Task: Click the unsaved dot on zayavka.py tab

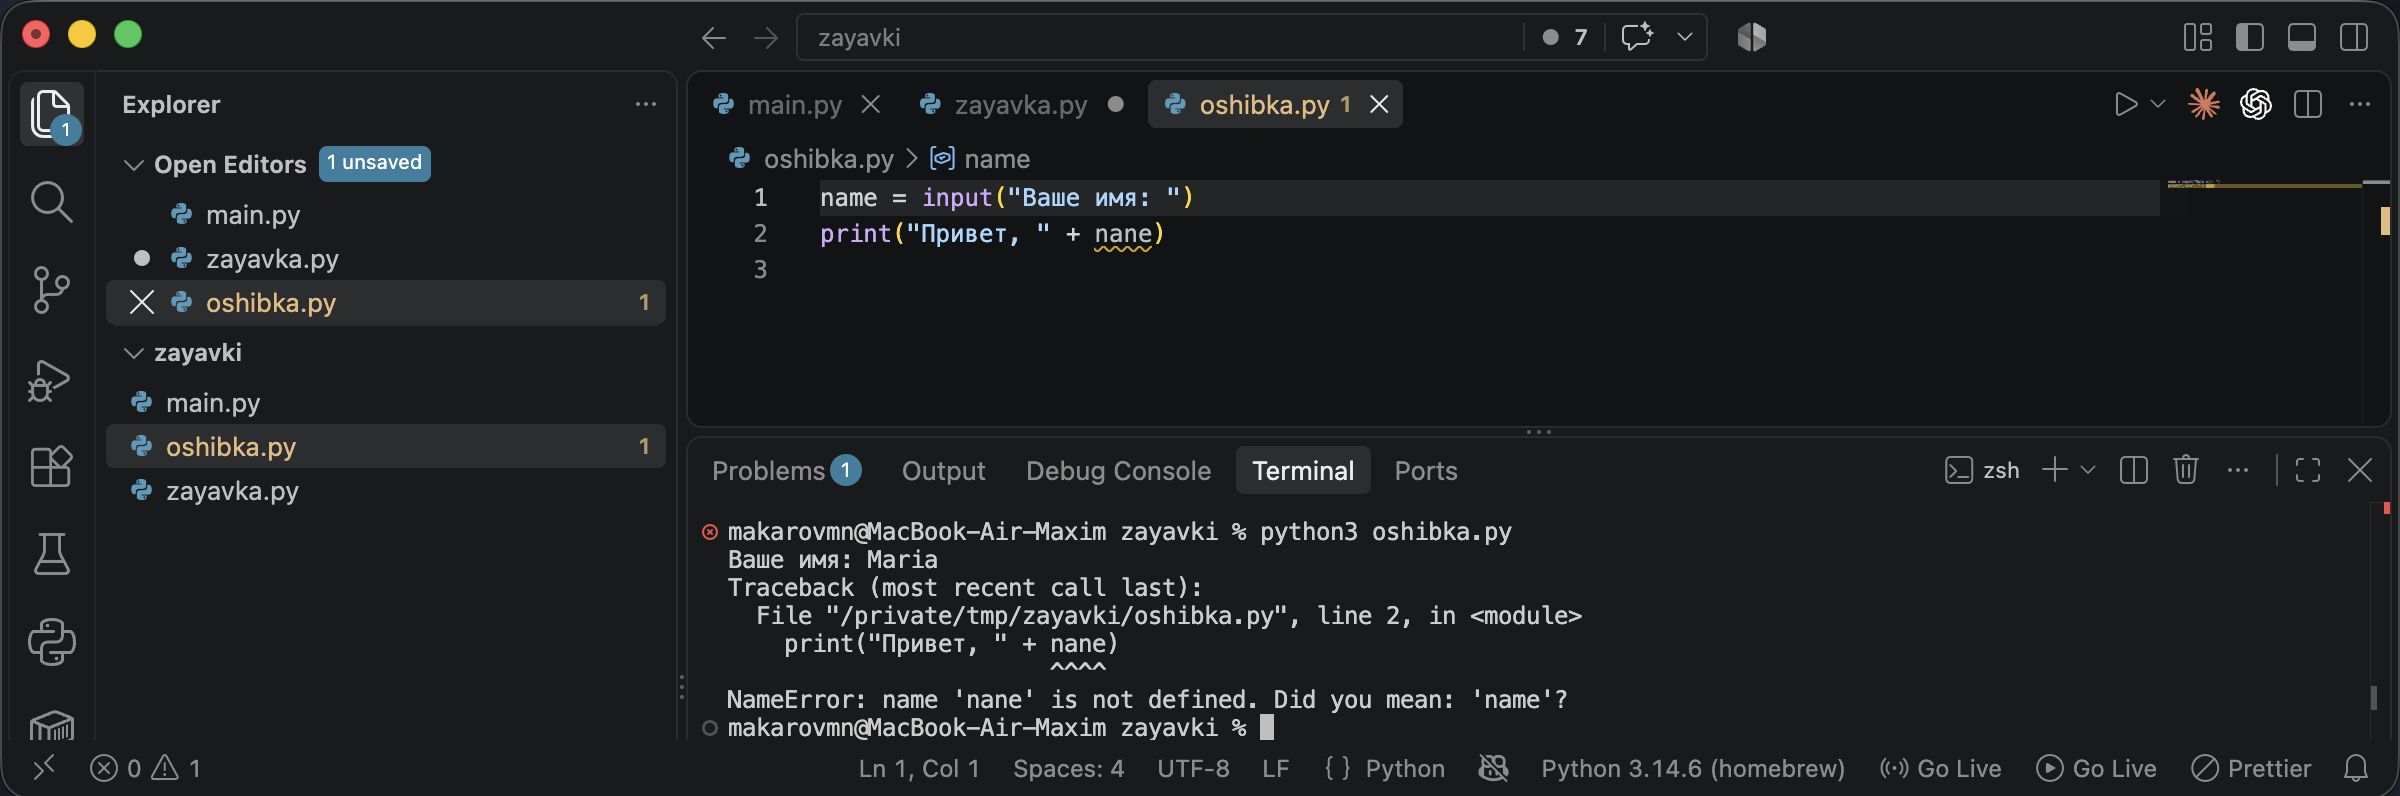Action: 1116,104
